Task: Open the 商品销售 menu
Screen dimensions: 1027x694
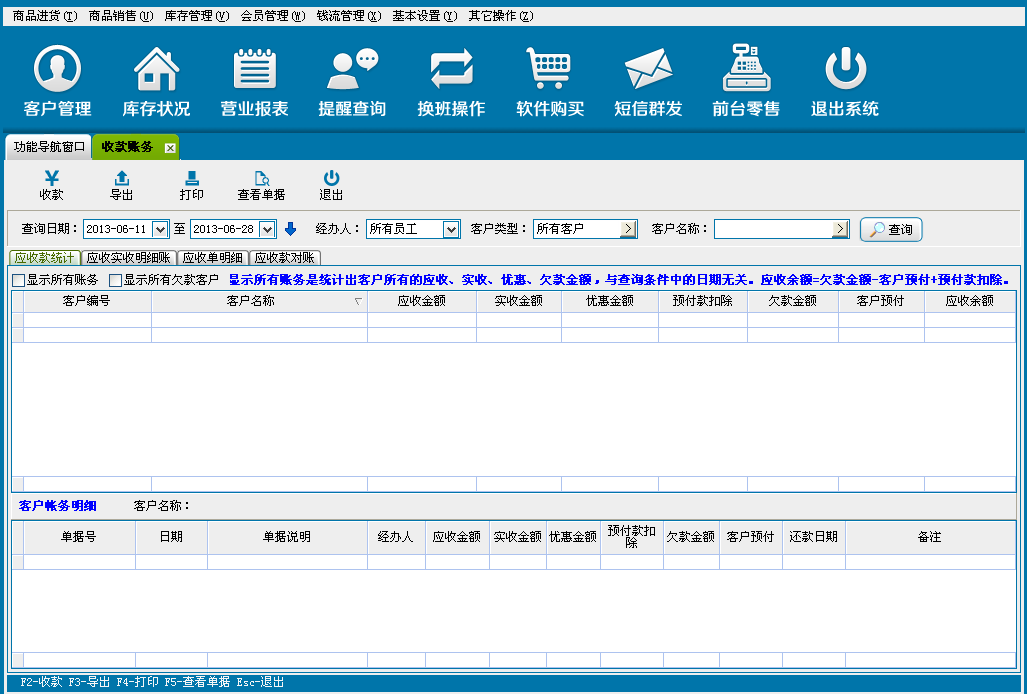Action: [x=121, y=16]
